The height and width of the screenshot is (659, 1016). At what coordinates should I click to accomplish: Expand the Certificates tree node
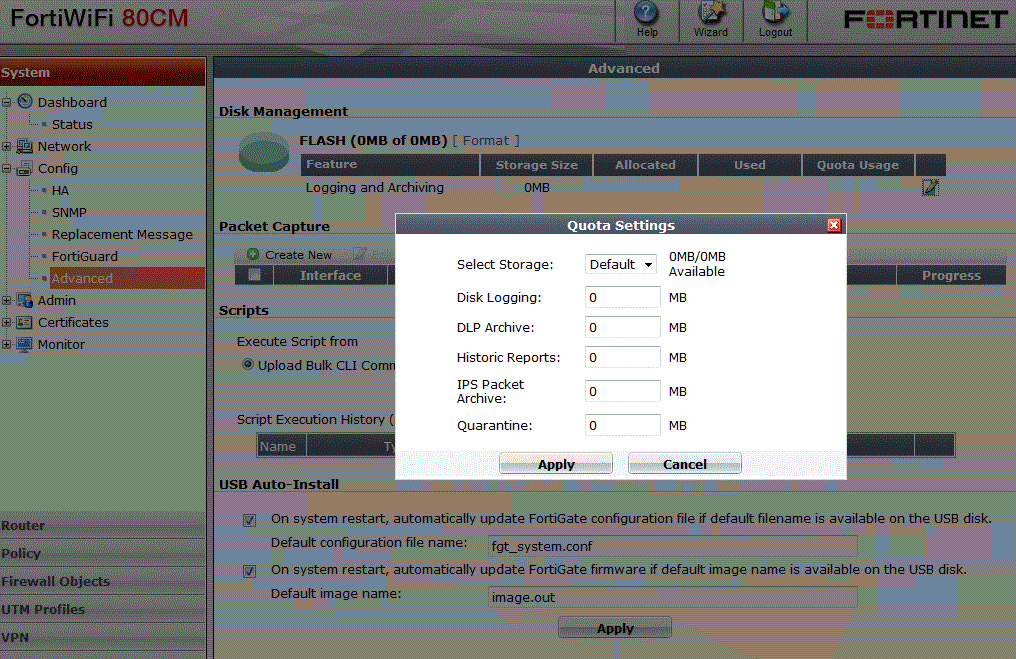(x=6, y=323)
